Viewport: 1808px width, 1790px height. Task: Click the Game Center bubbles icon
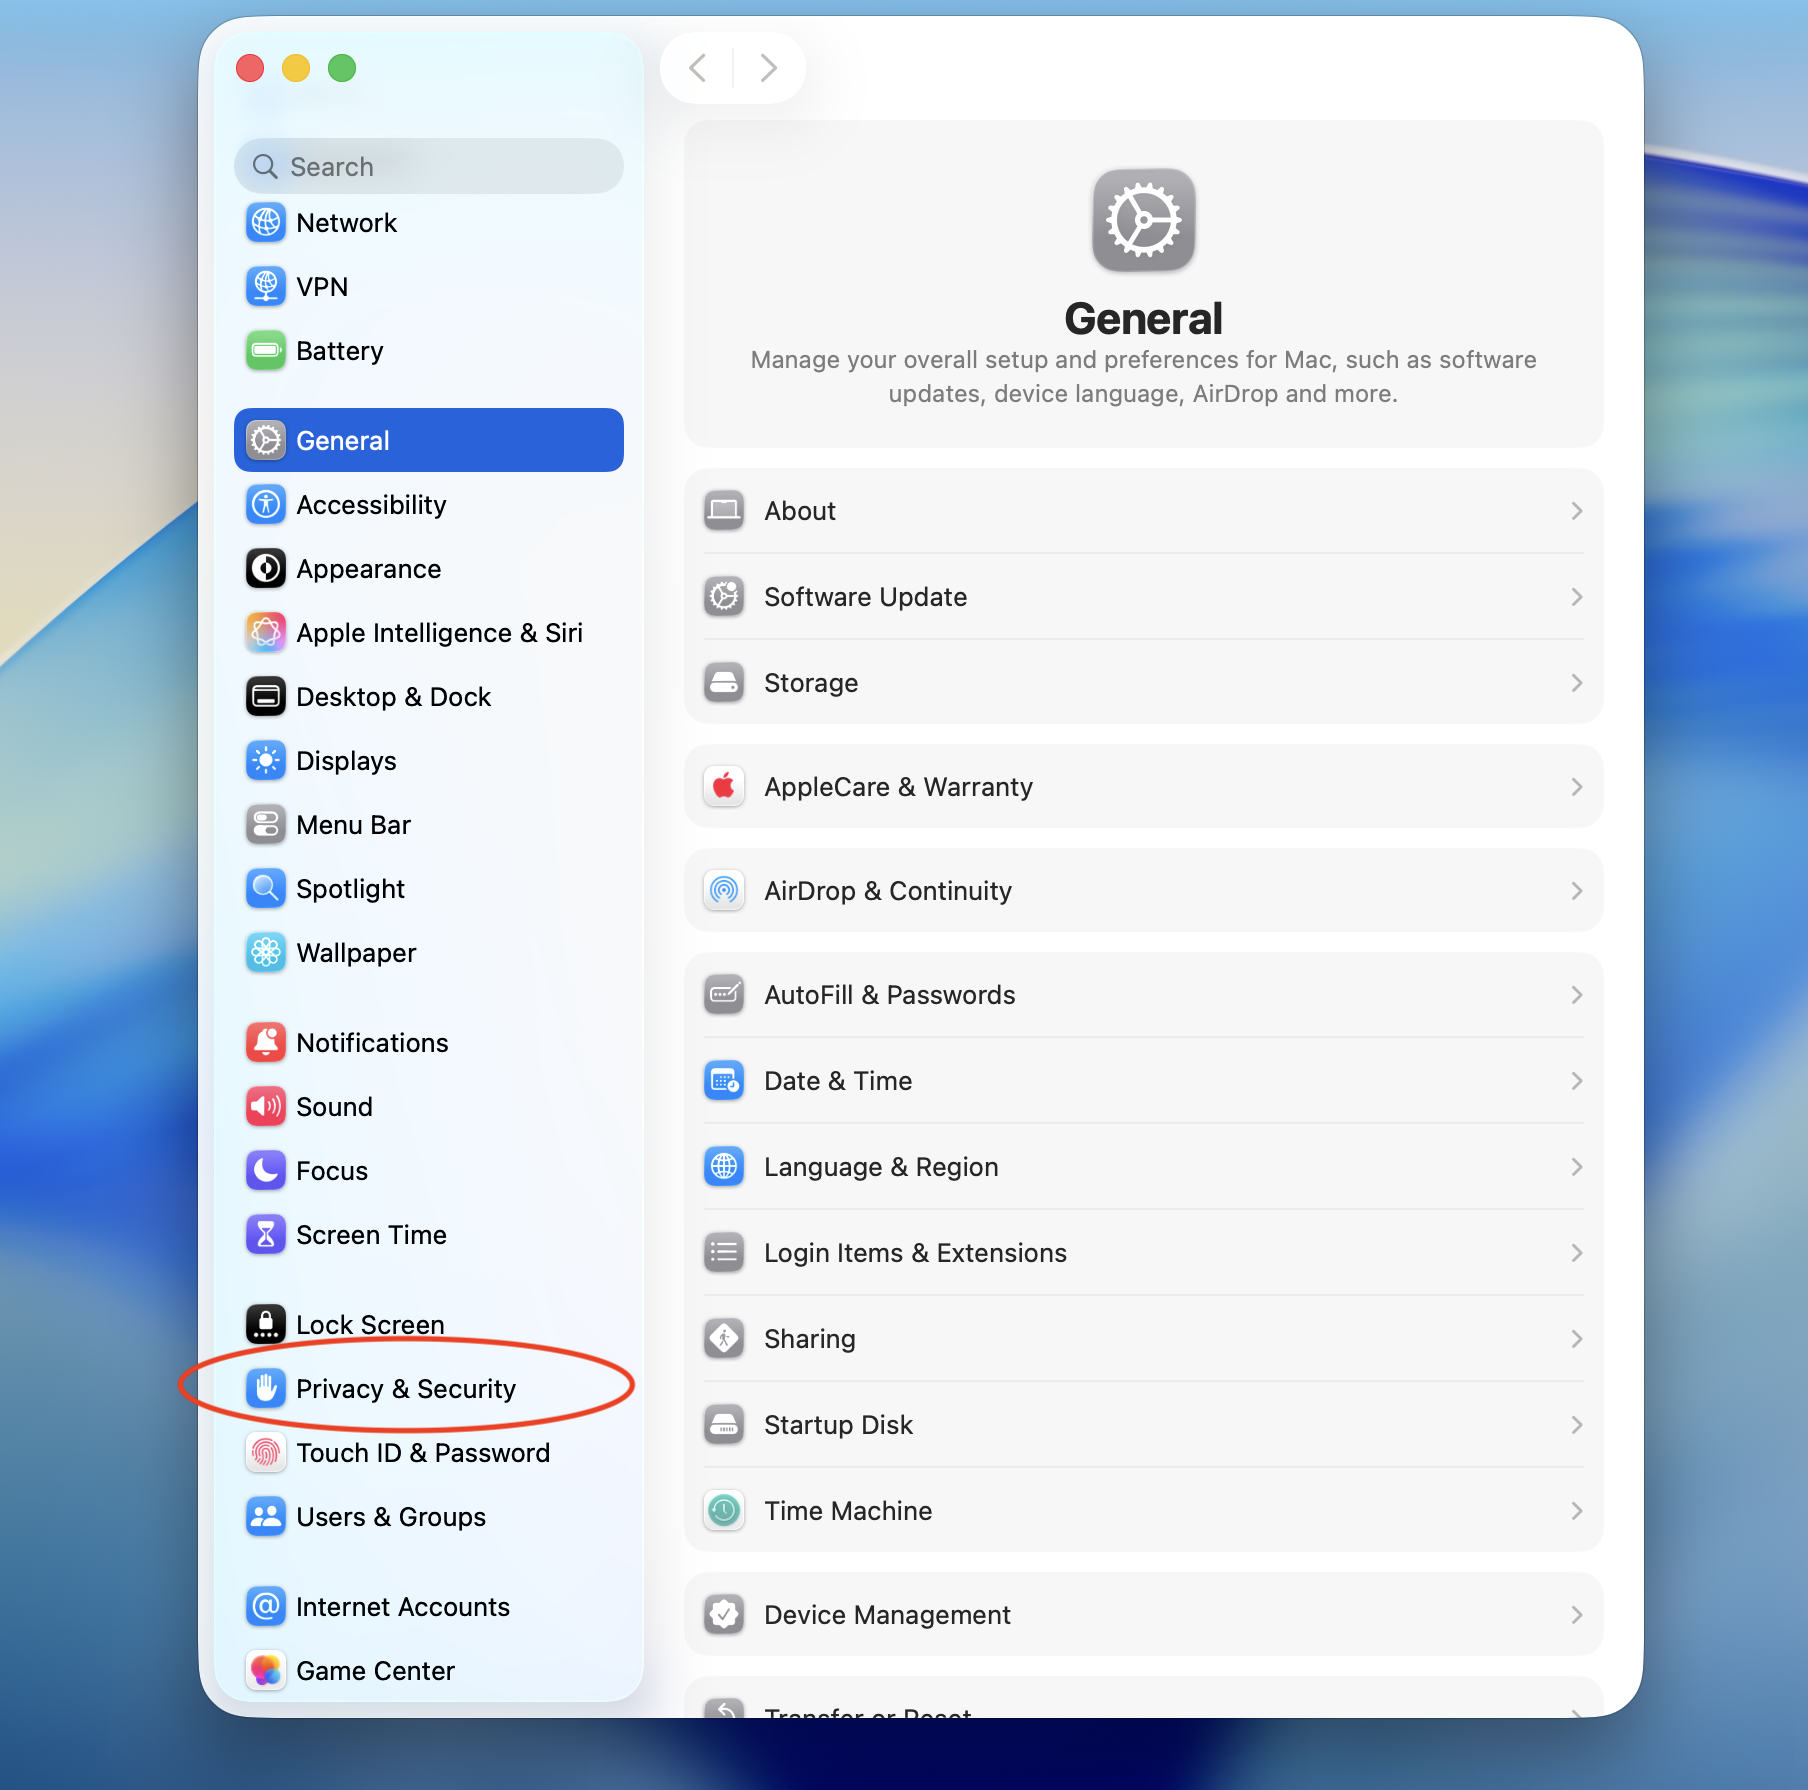click(266, 1671)
